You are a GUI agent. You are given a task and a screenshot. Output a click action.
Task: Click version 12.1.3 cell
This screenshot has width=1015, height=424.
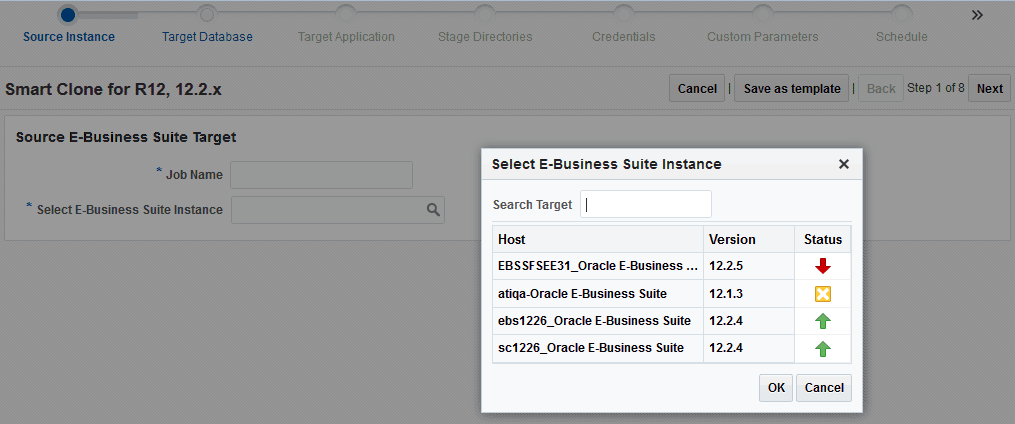(749, 294)
